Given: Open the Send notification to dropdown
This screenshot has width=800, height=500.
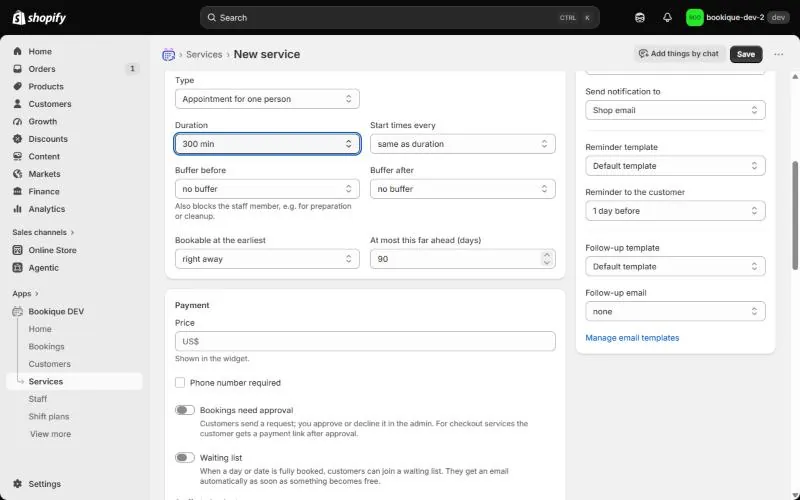Looking at the screenshot, I should [675, 110].
